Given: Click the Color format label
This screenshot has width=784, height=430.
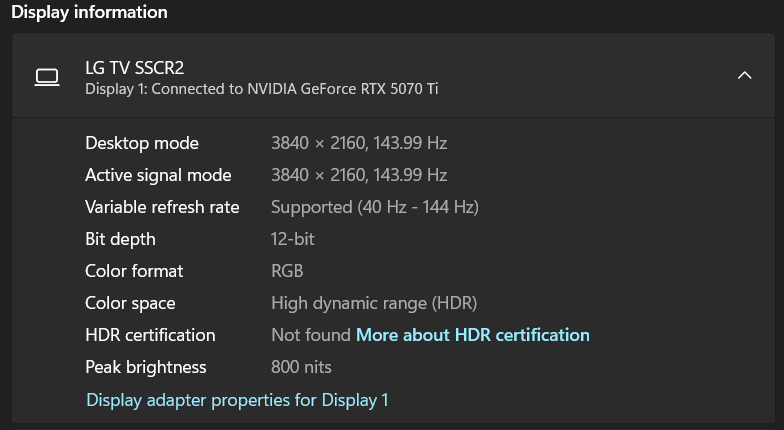Looking at the screenshot, I should [134, 271].
